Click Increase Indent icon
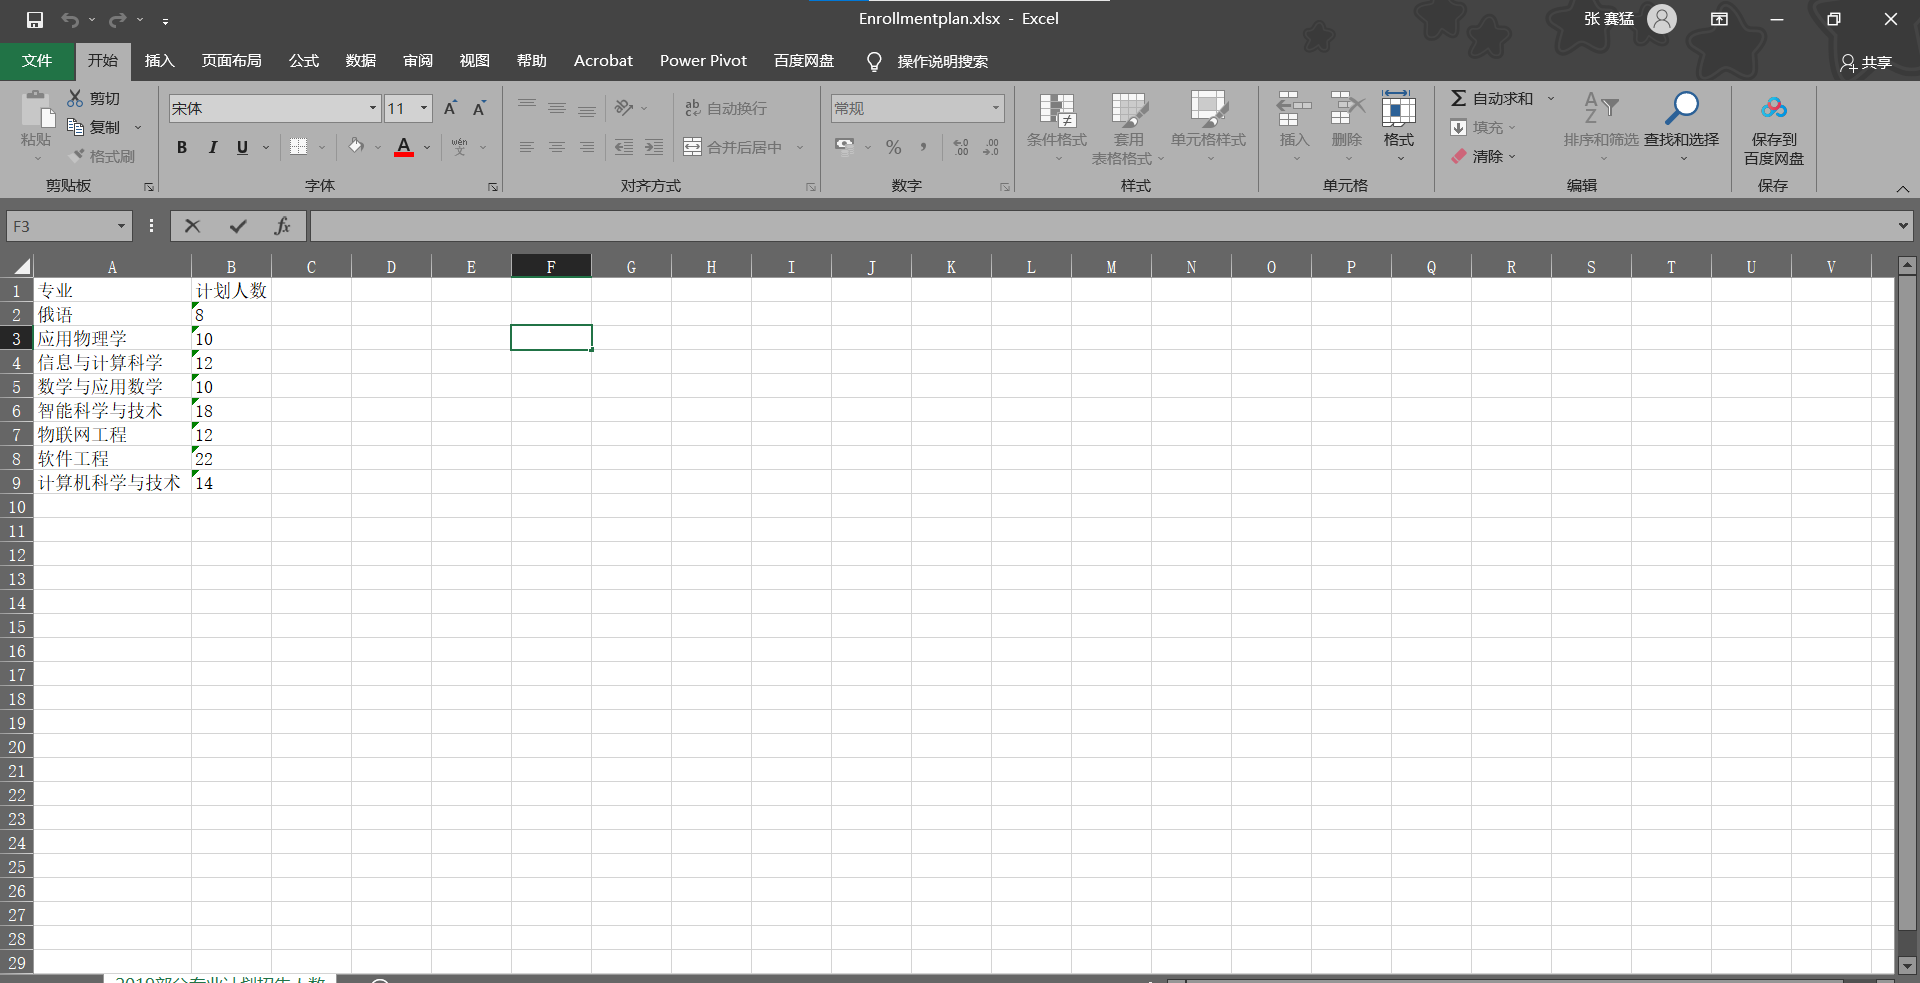 (654, 147)
